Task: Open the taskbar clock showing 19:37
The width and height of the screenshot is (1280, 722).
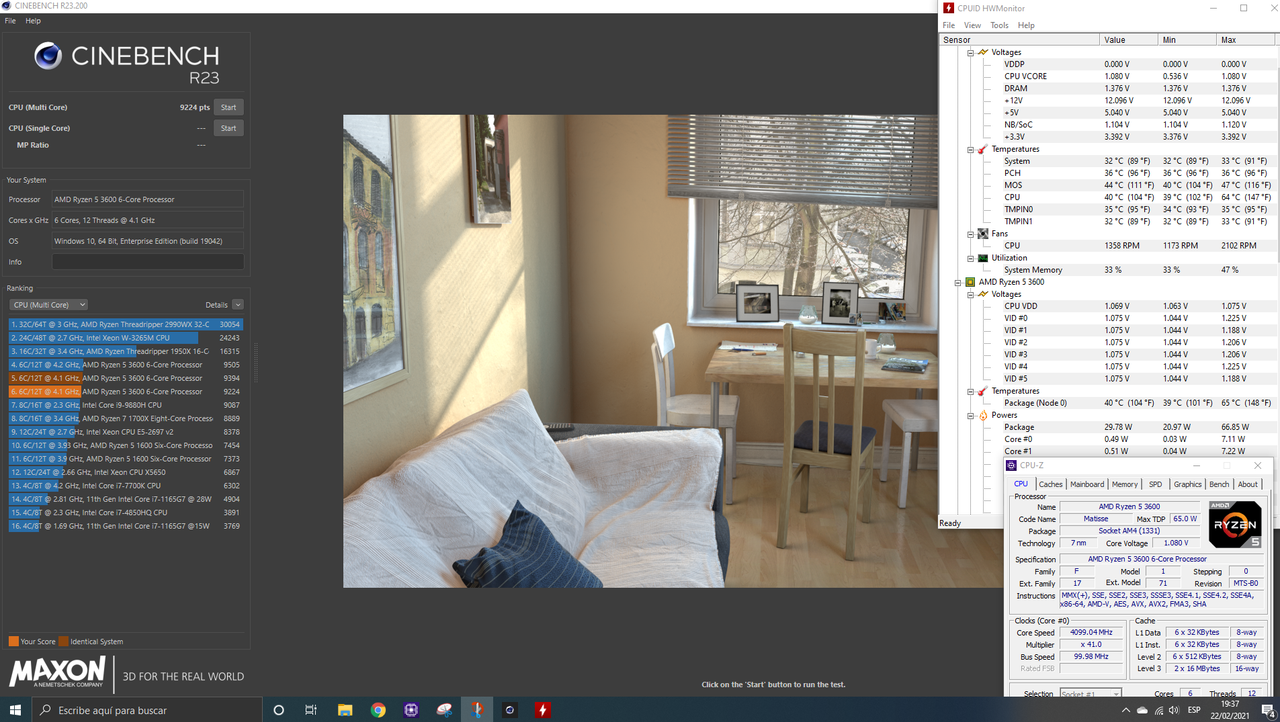Action: 1231,710
